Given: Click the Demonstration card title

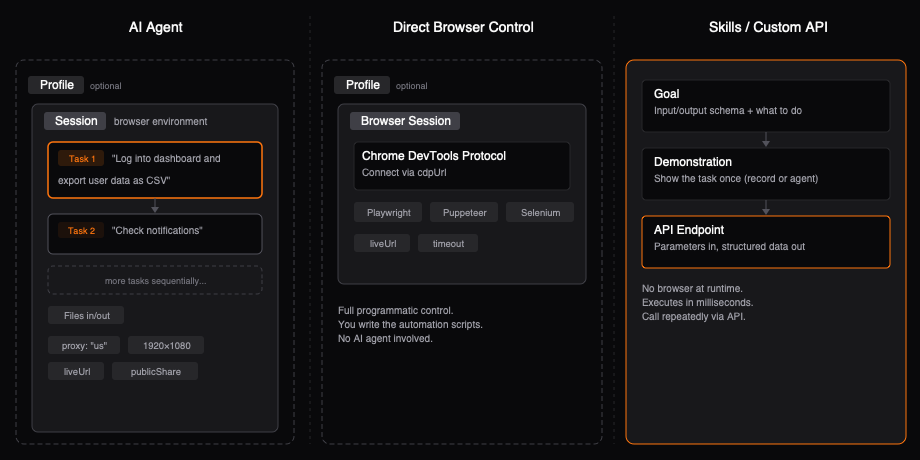Looking at the screenshot, I should pos(693,162).
